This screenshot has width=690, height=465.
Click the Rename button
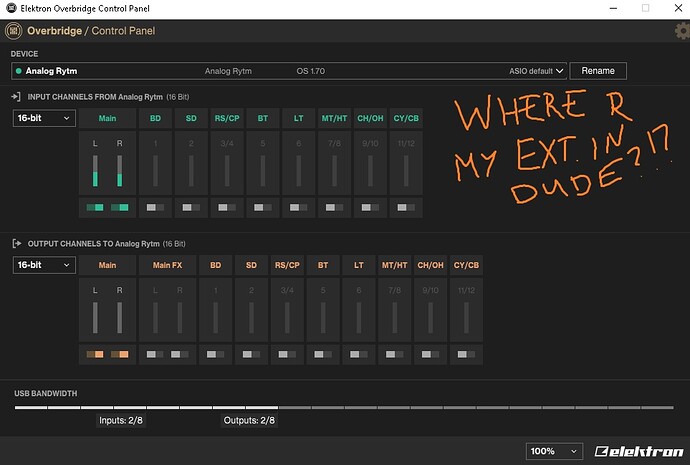click(598, 71)
